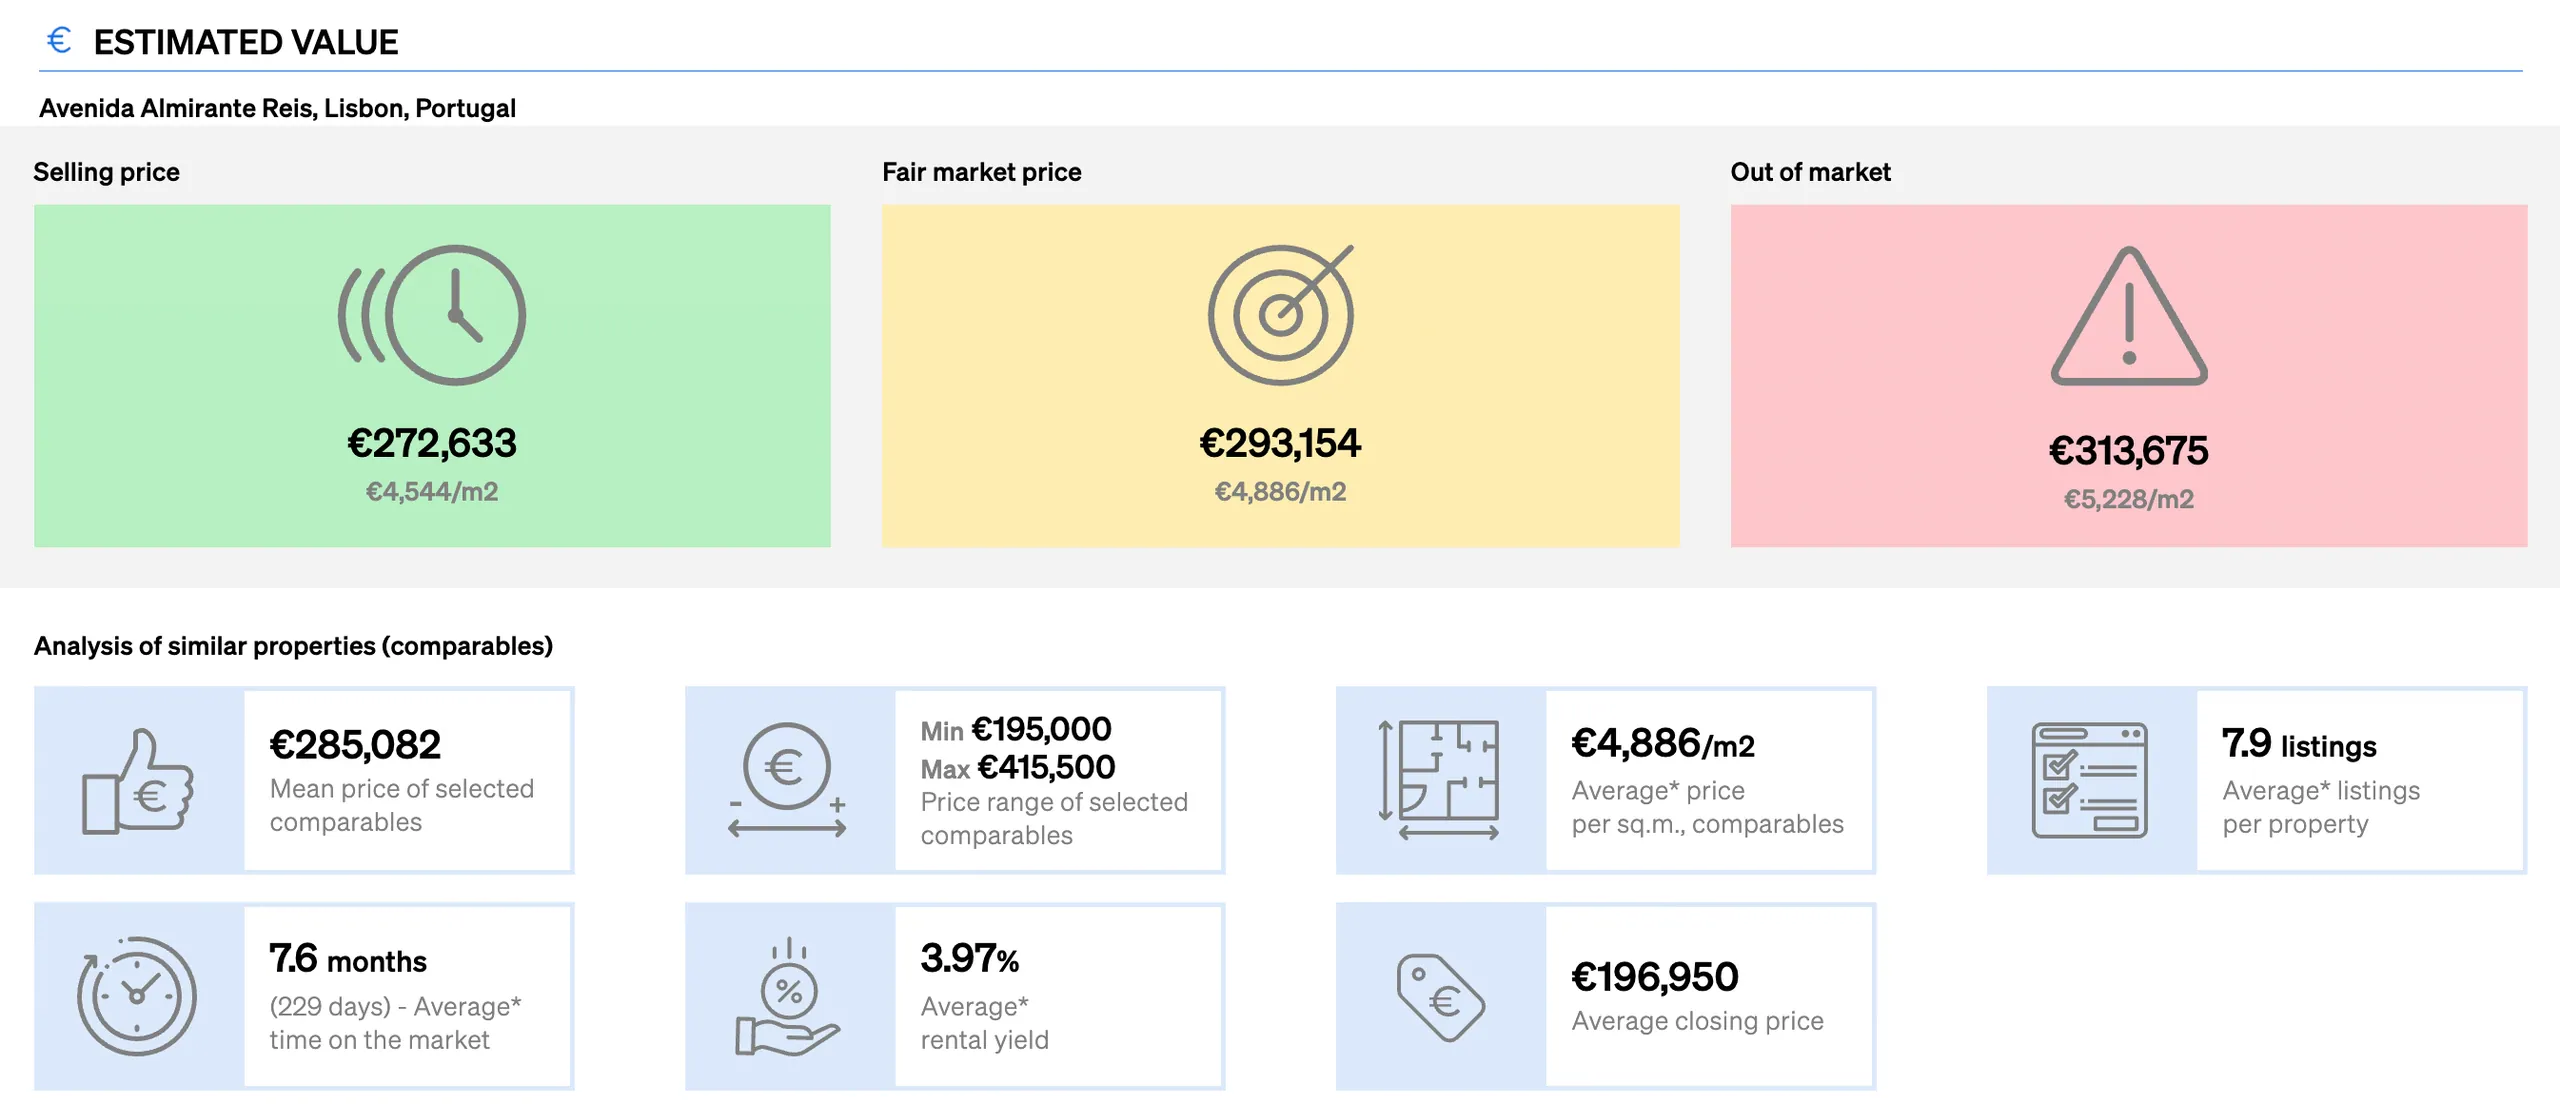Click the euro icon beside Estimated Value heading
The image size is (2560, 1106).
tap(59, 41)
